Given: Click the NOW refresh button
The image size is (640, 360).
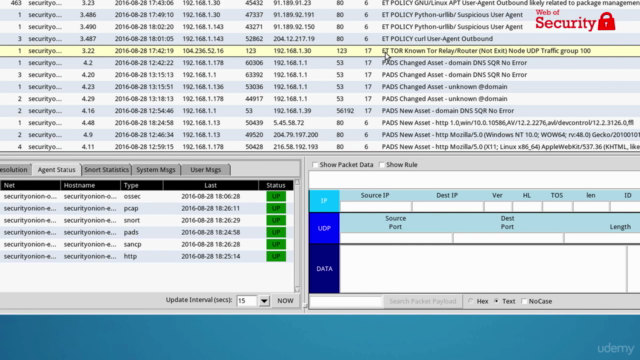Looking at the screenshot, I should [x=285, y=301].
